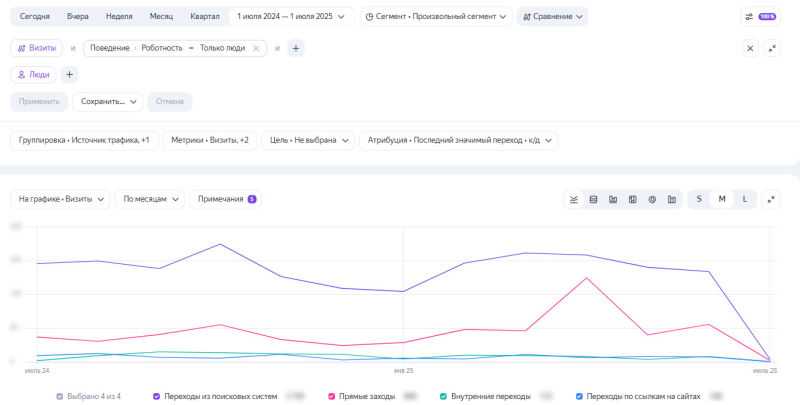
Task: Open the date range 1 июля 2024 dropdown
Action: pos(291,16)
